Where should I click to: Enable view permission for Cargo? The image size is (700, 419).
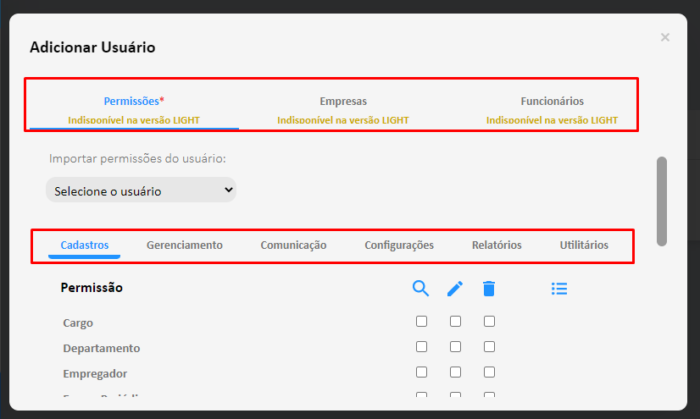tap(421, 321)
